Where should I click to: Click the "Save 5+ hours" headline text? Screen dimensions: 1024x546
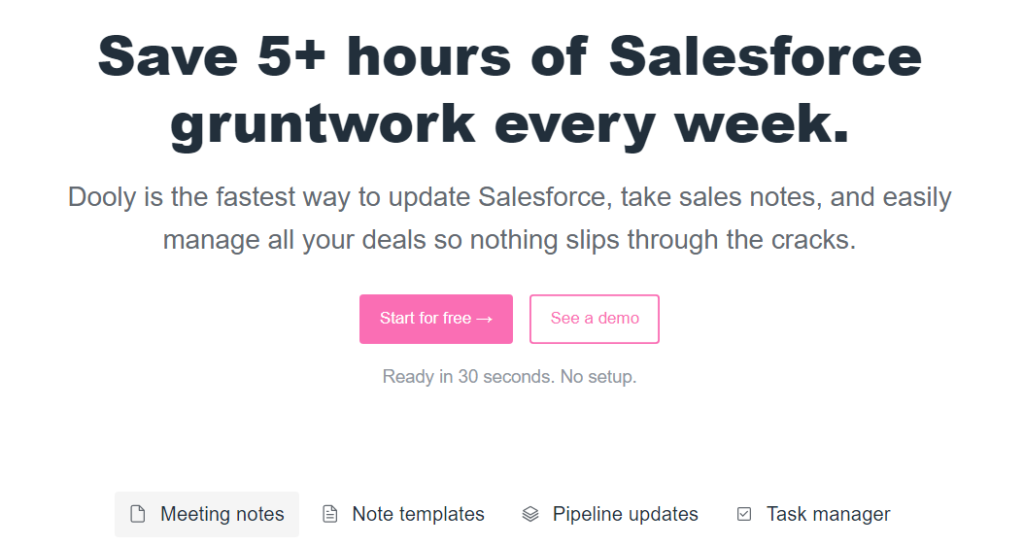[304, 57]
